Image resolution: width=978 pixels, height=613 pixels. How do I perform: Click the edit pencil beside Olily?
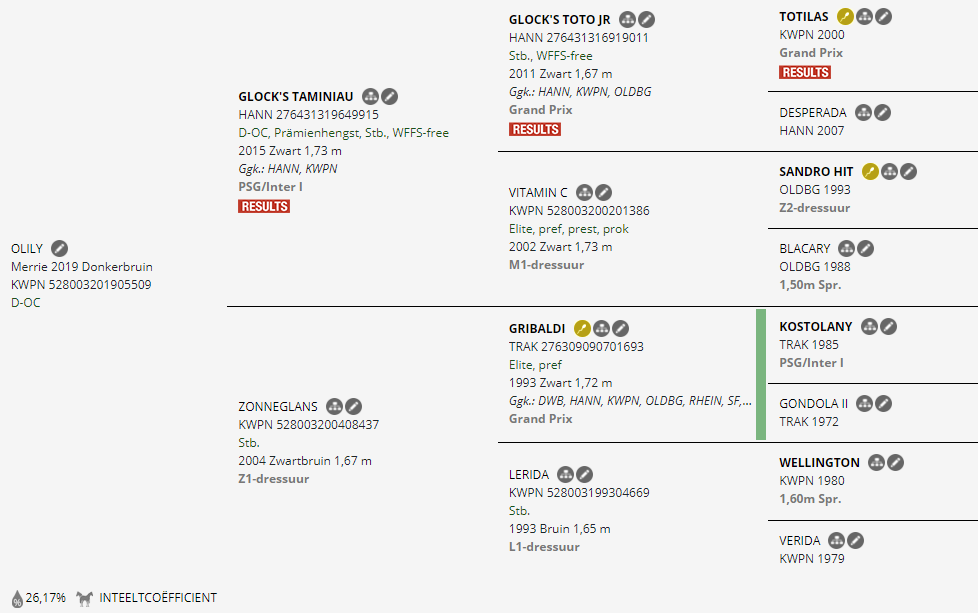(x=59, y=248)
